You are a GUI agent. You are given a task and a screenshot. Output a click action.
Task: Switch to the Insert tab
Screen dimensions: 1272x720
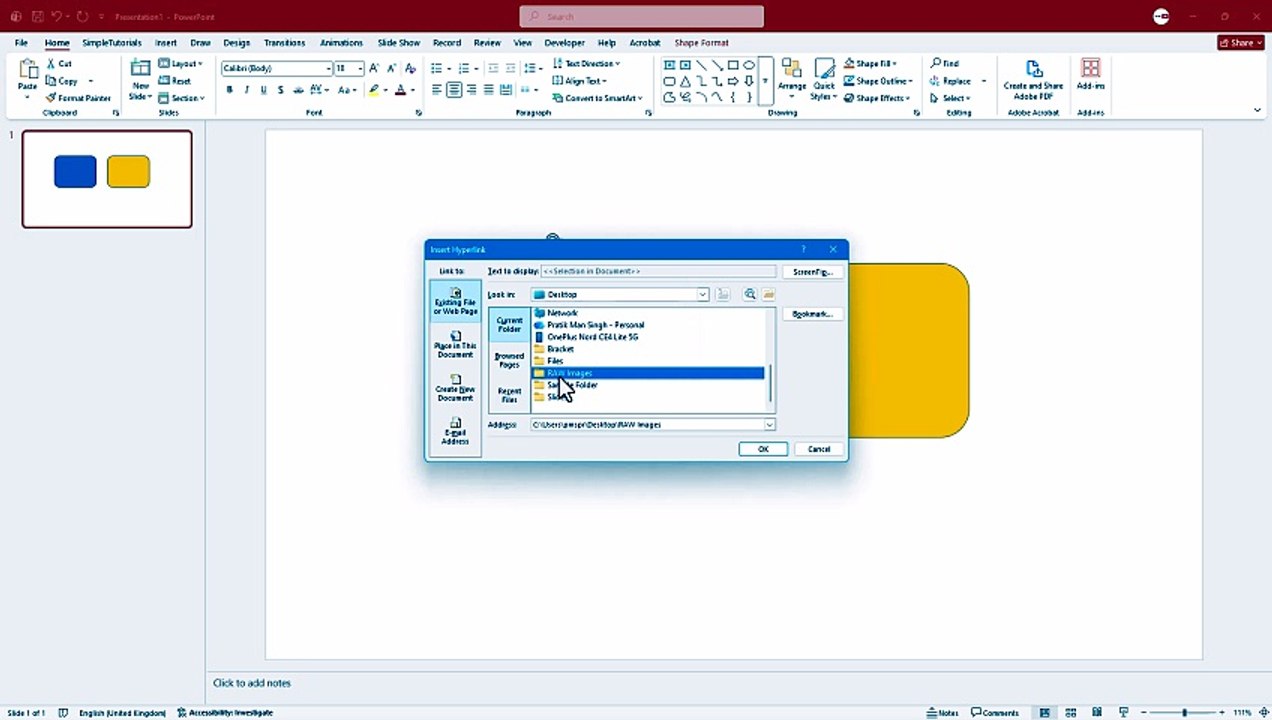tap(166, 43)
